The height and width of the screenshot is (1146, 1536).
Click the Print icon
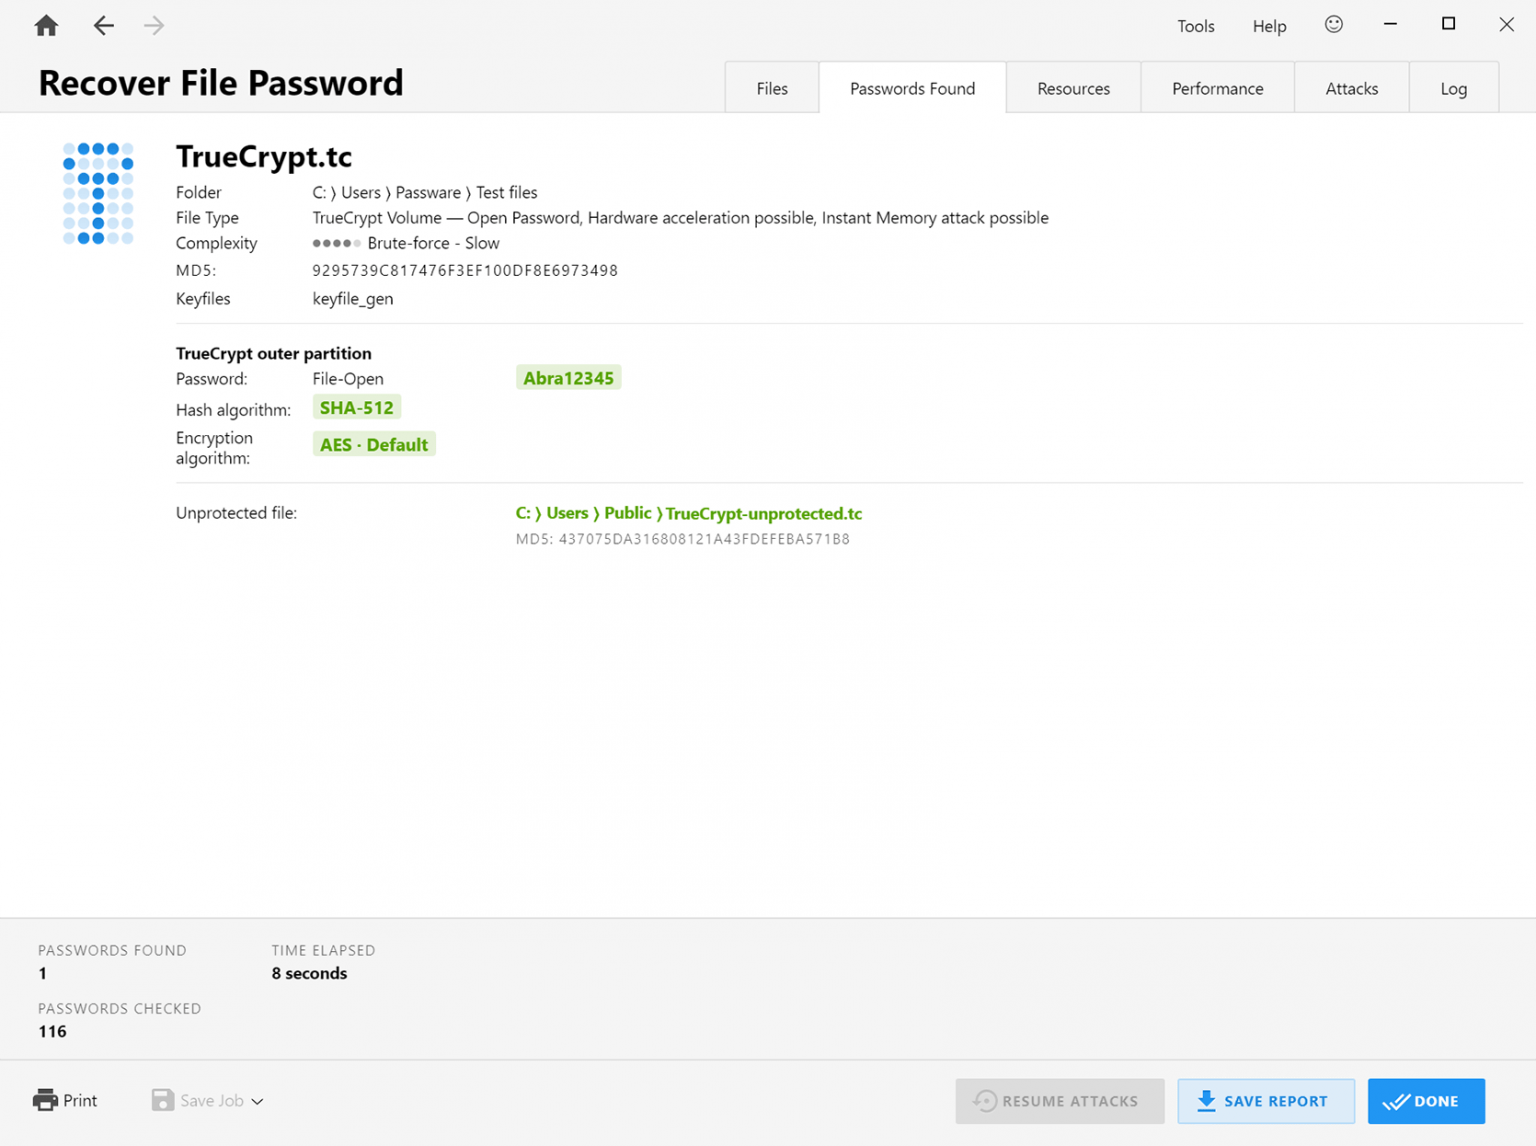click(x=47, y=1099)
